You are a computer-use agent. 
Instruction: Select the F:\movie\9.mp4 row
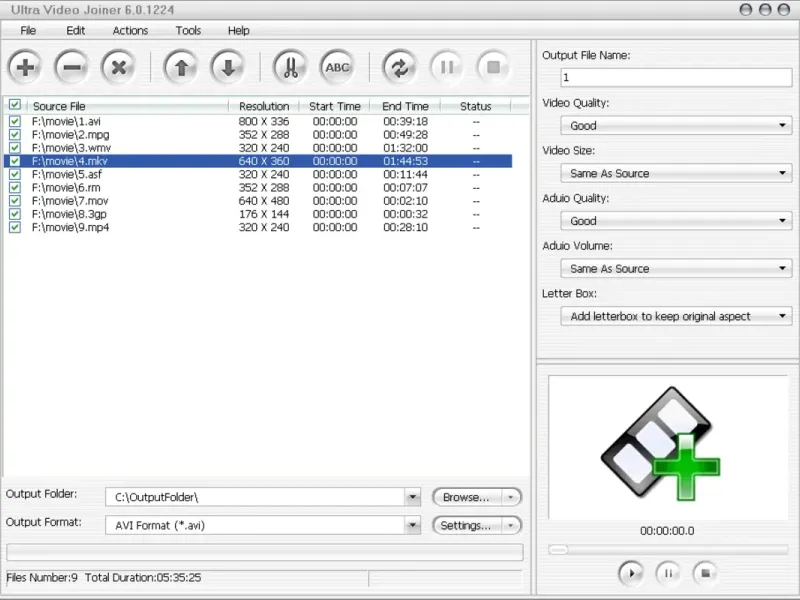point(258,228)
